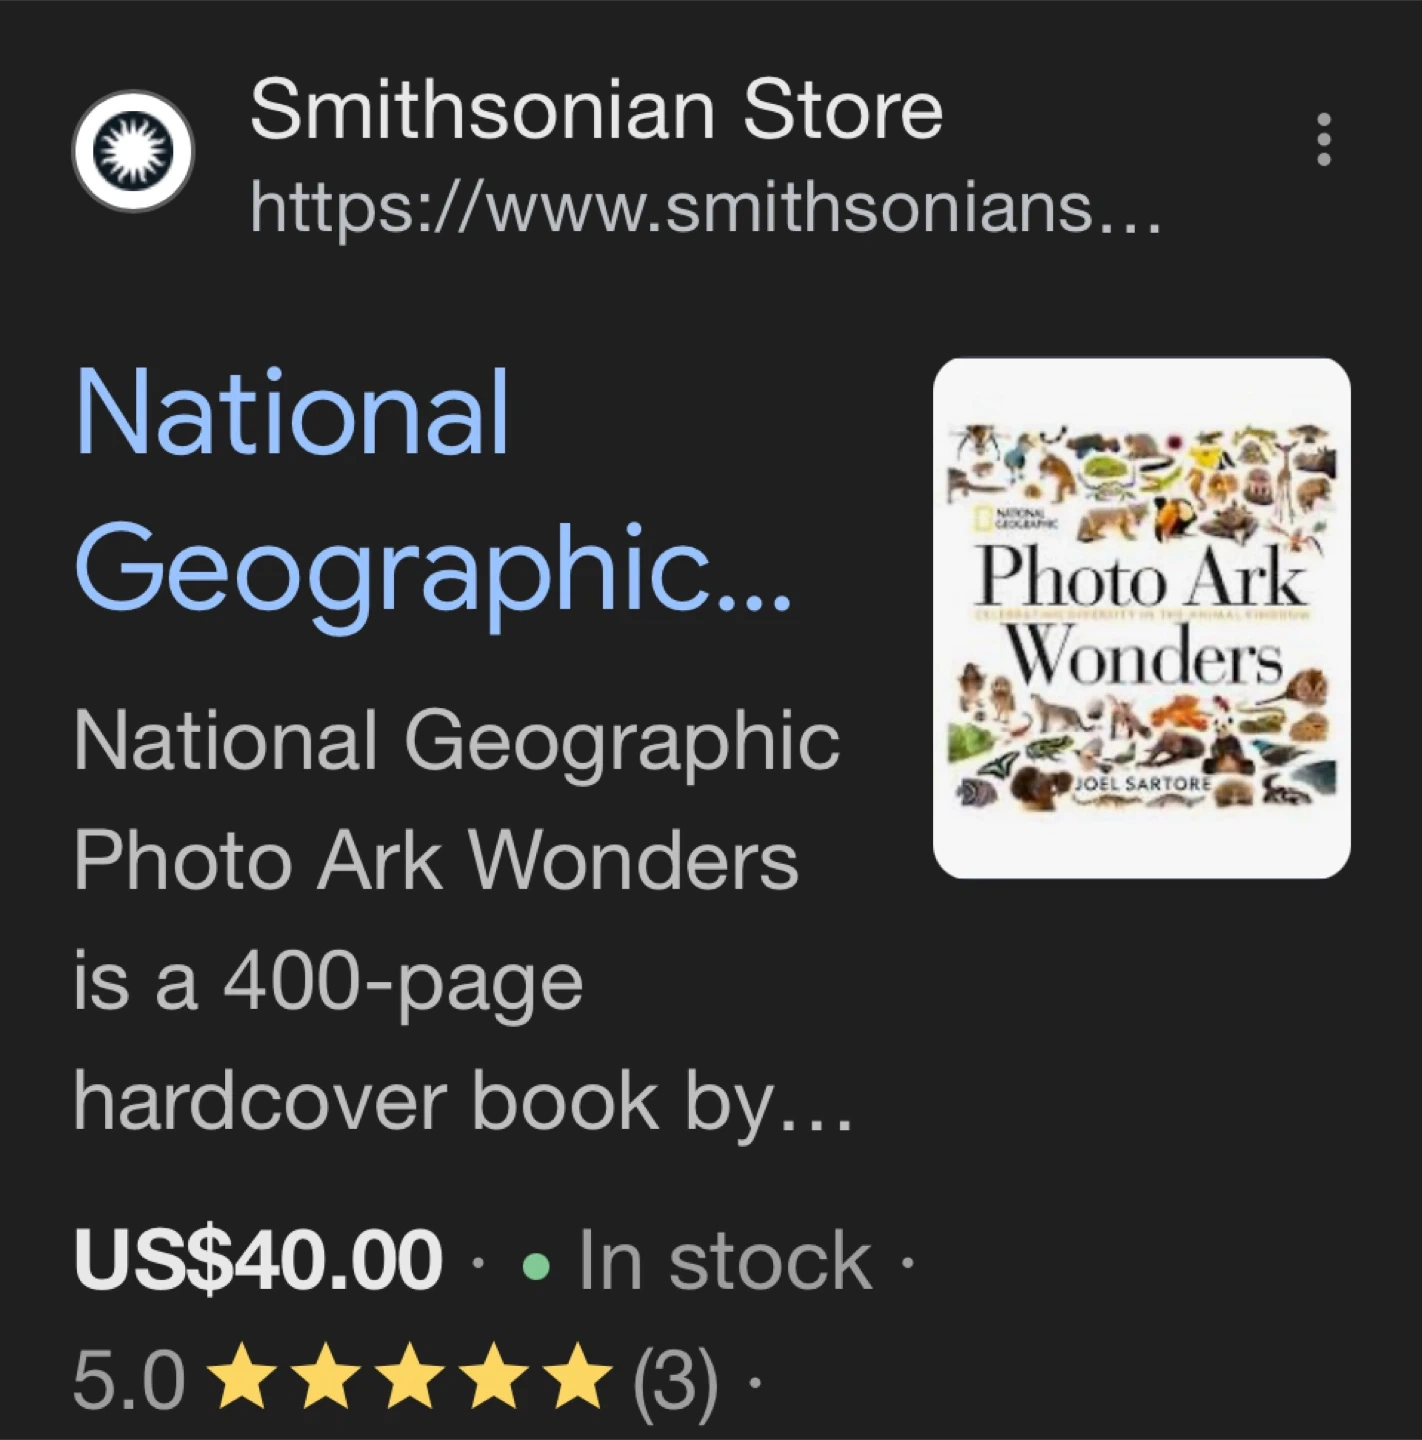Open the three-dot more options menu
This screenshot has width=1422, height=1440.
[1323, 139]
